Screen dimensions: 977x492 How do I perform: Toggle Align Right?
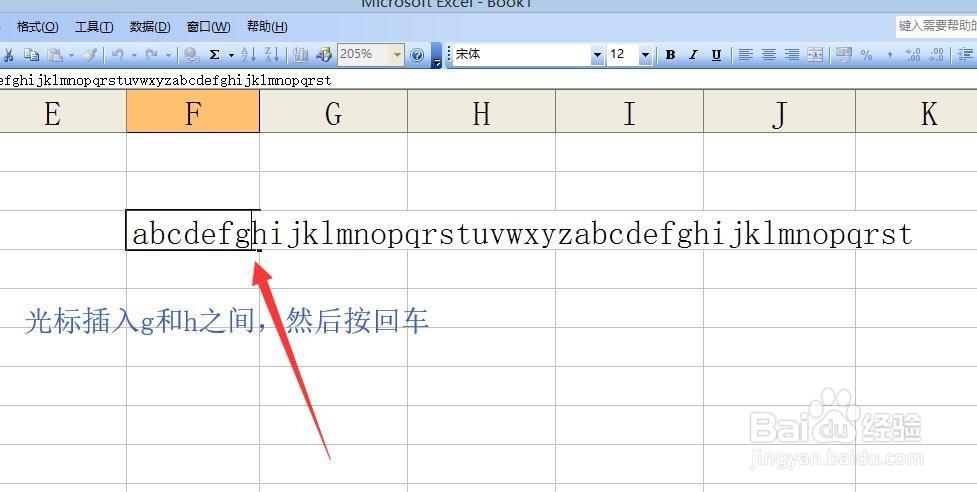[x=792, y=55]
